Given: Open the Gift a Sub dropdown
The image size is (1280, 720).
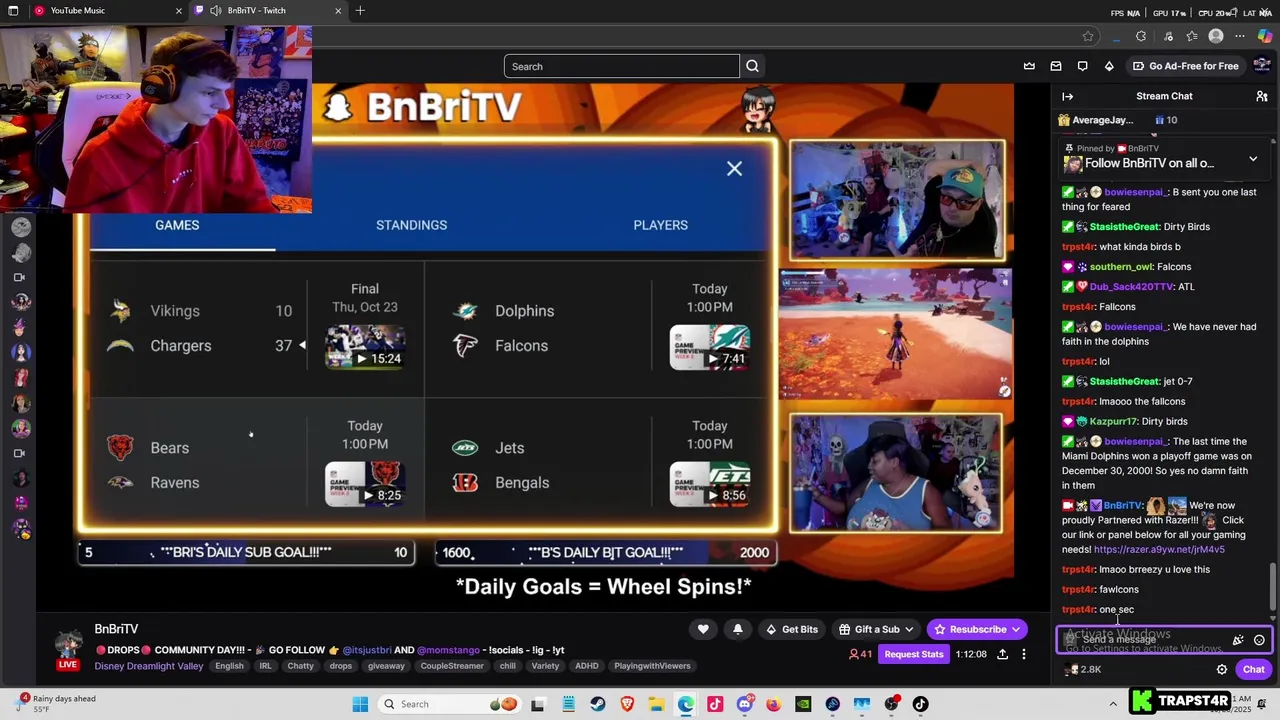Looking at the screenshot, I should pyautogui.click(x=876, y=629).
